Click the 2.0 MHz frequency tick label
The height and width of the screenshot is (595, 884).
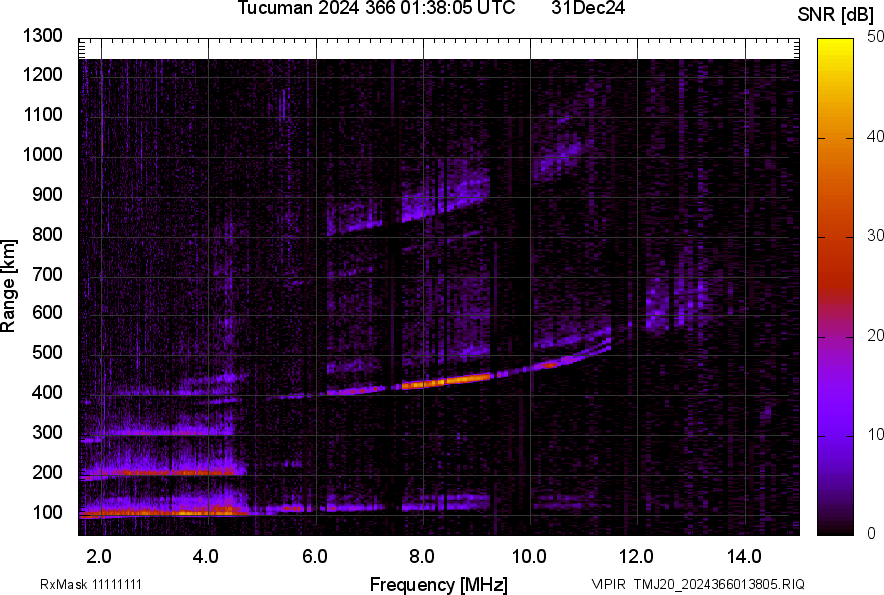[100, 556]
